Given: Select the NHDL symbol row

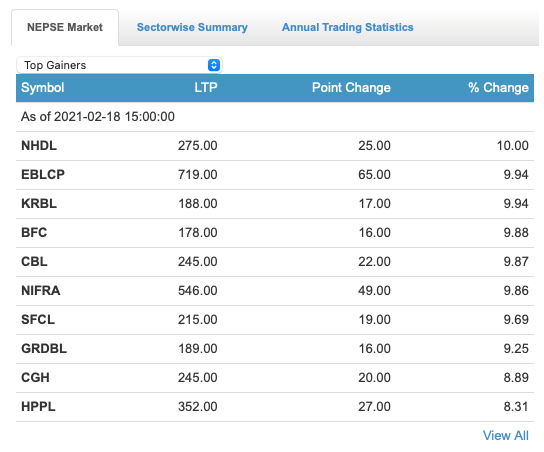Looking at the screenshot, I should click(275, 146).
